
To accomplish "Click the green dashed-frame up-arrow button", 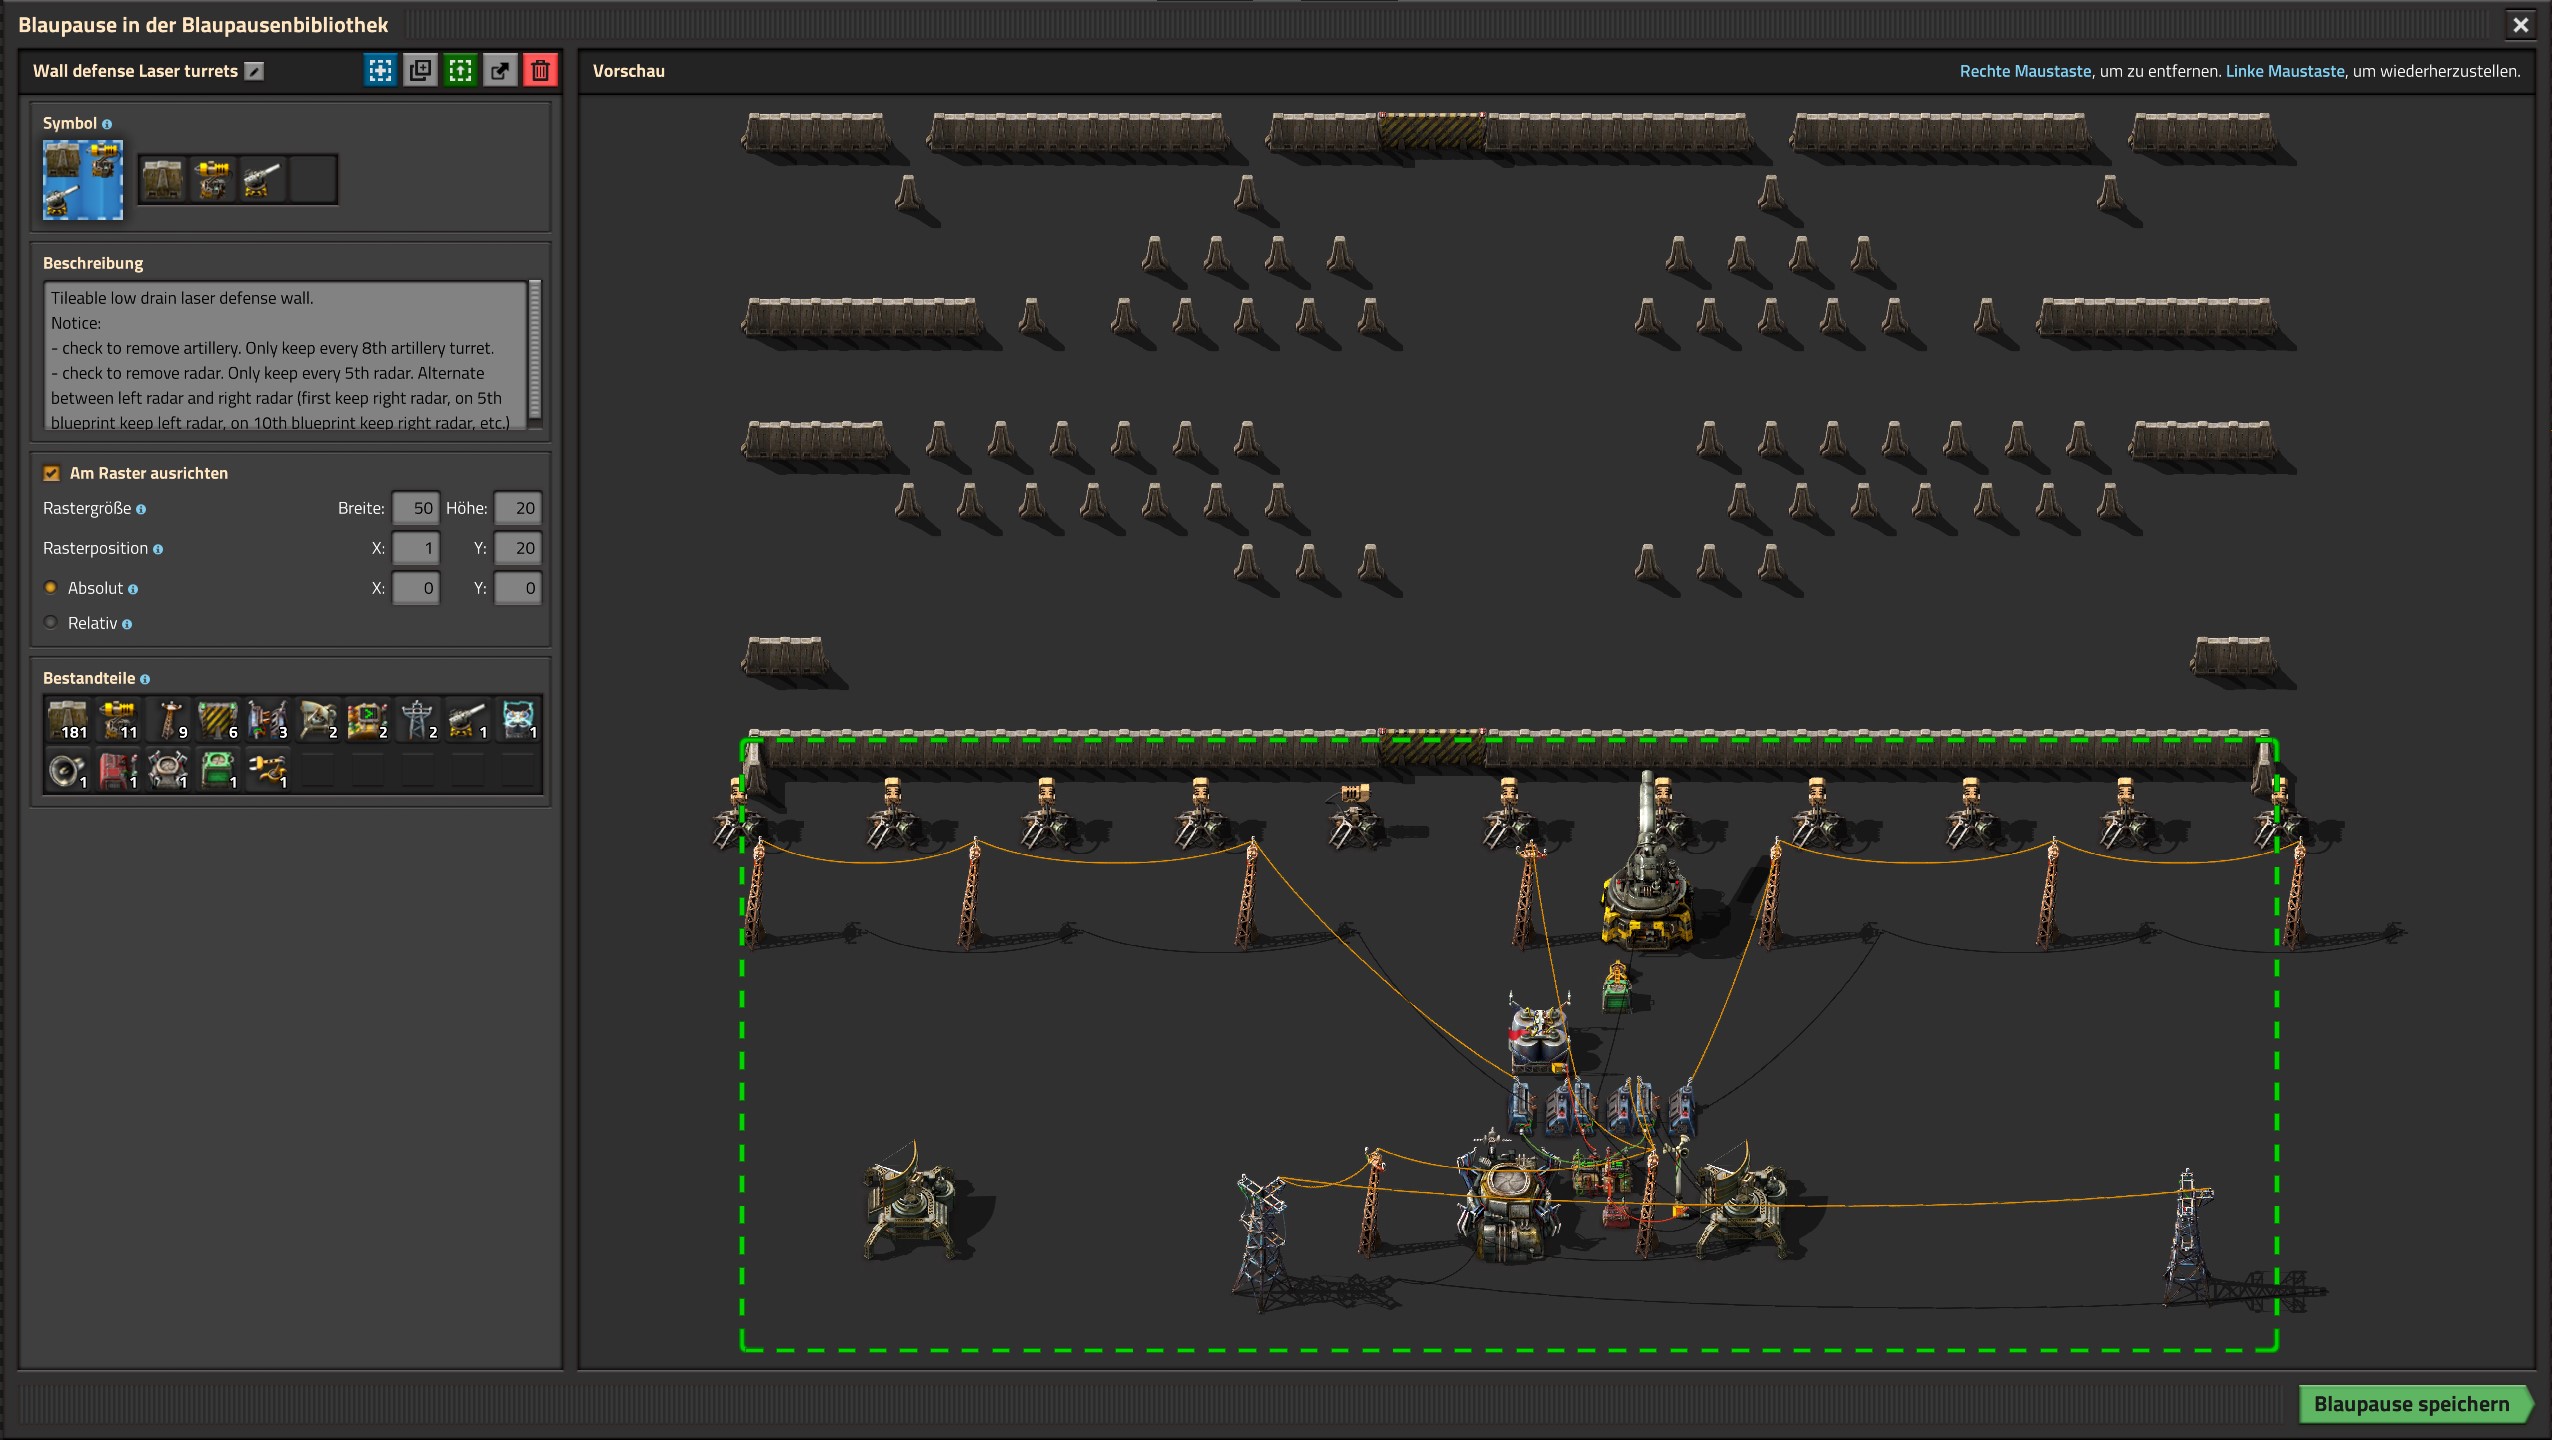I will coord(460,71).
